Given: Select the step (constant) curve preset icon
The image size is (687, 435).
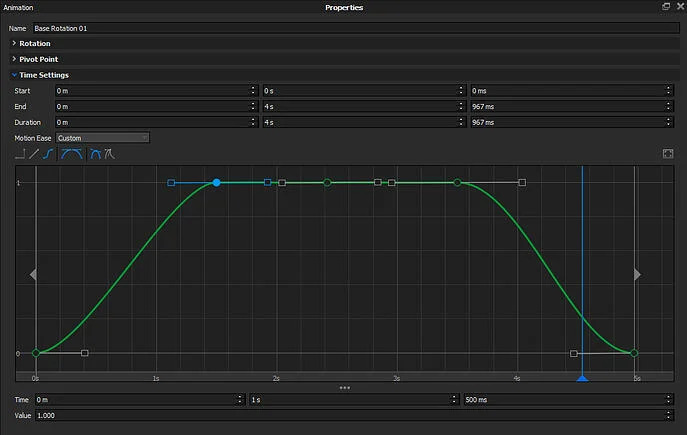Looking at the screenshot, I should (x=20, y=155).
